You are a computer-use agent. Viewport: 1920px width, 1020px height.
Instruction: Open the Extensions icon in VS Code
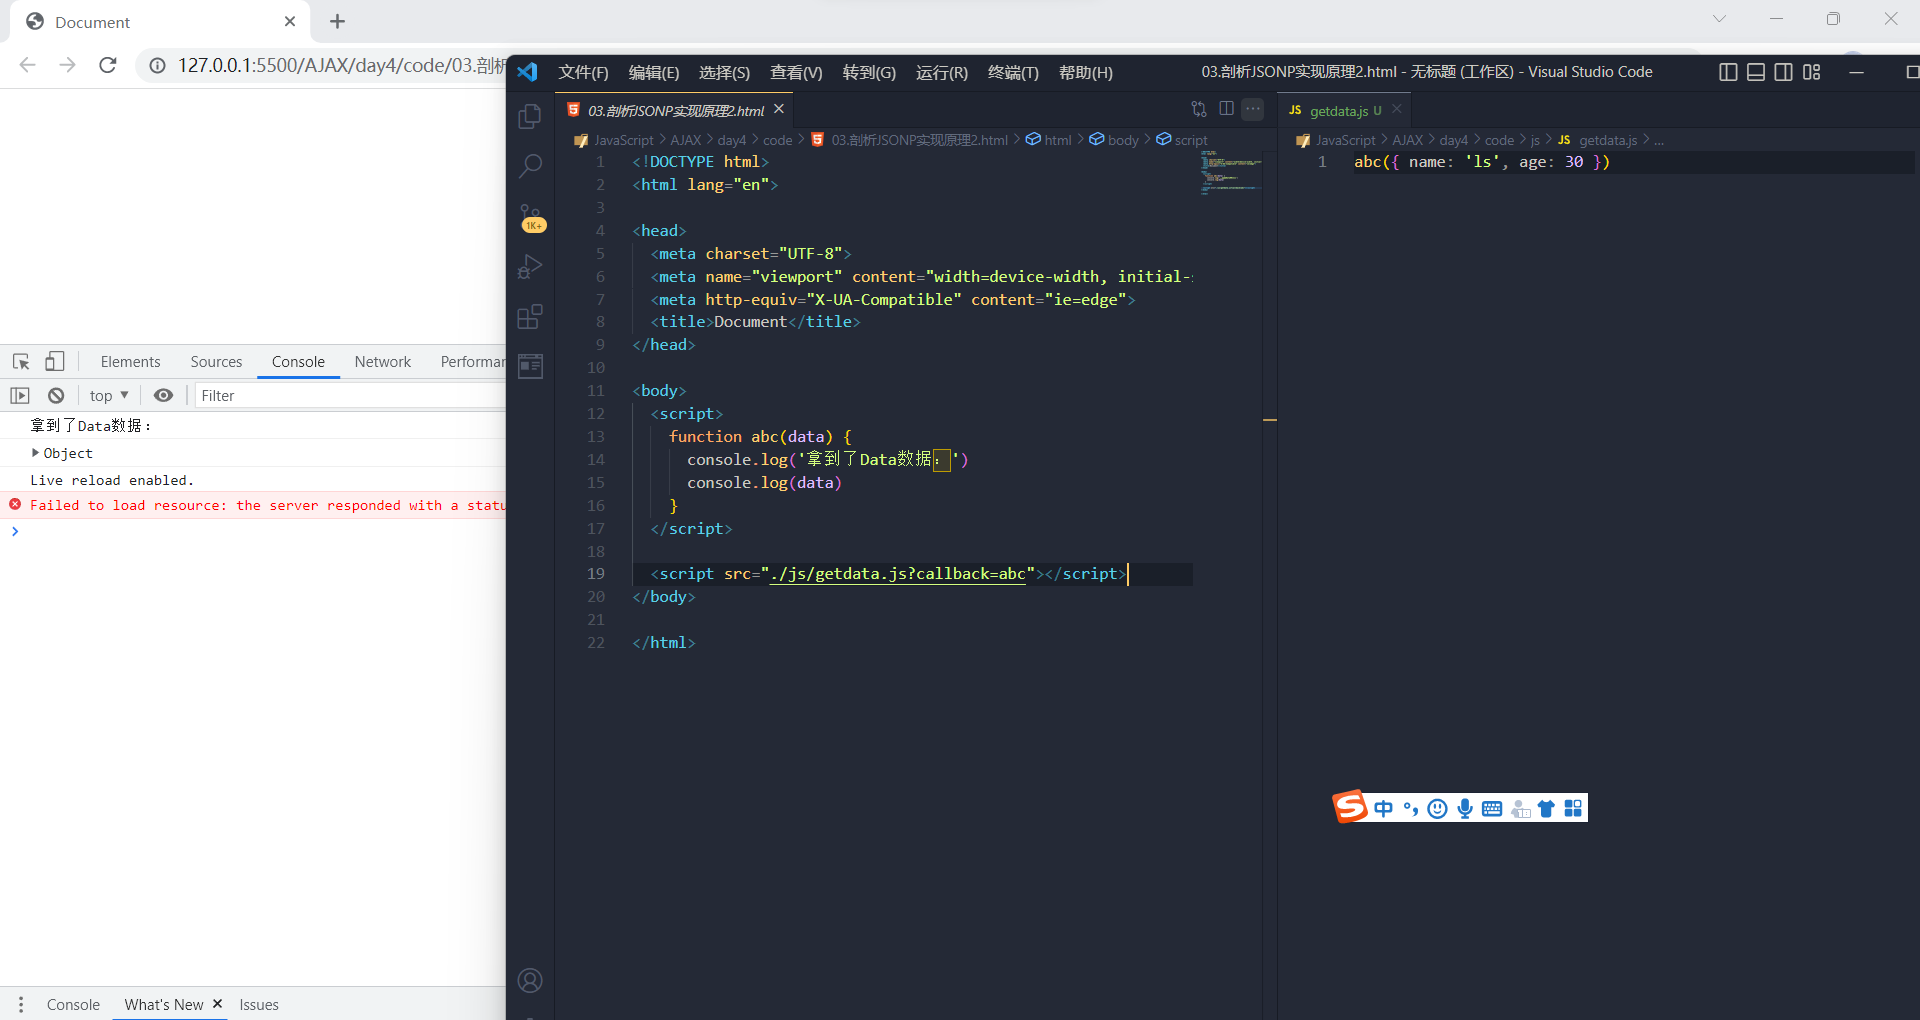[x=529, y=316]
